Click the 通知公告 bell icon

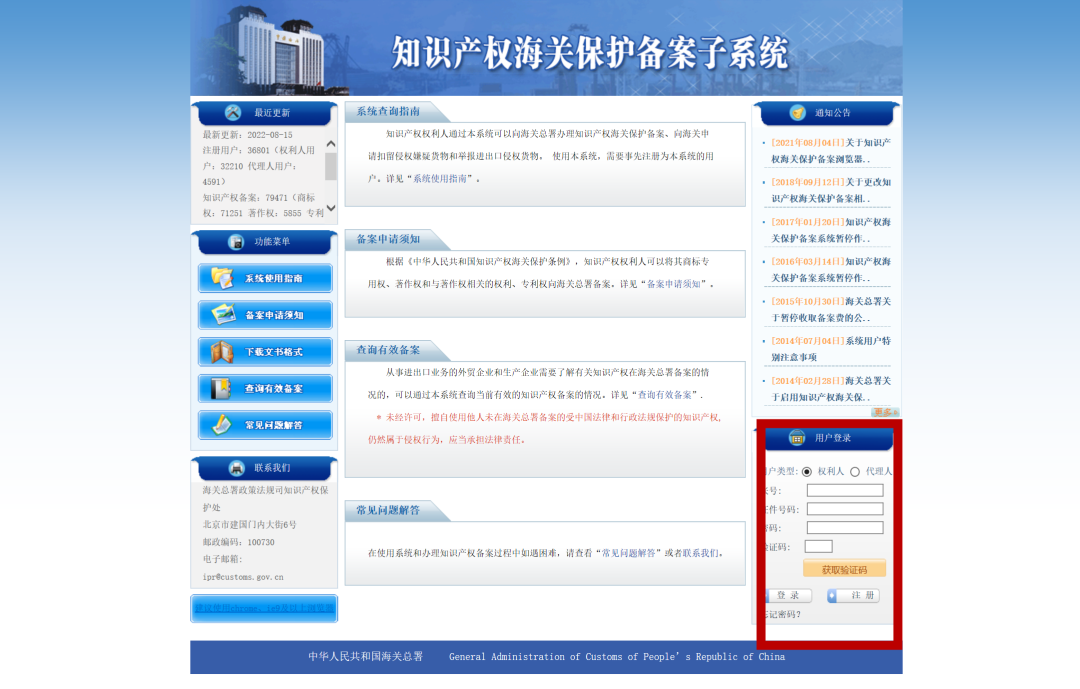(797, 113)
